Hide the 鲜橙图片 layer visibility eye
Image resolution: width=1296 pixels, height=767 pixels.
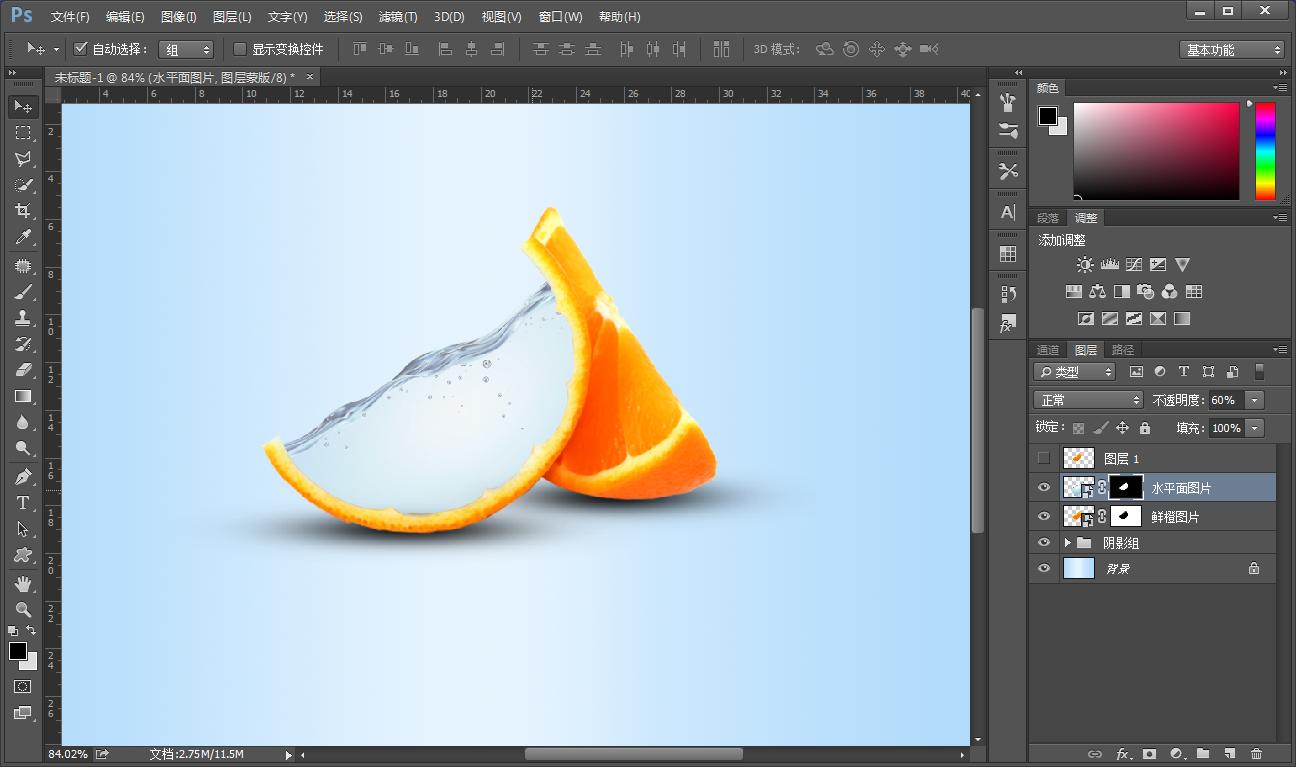pyautogui.click(x=1044, y=517)
